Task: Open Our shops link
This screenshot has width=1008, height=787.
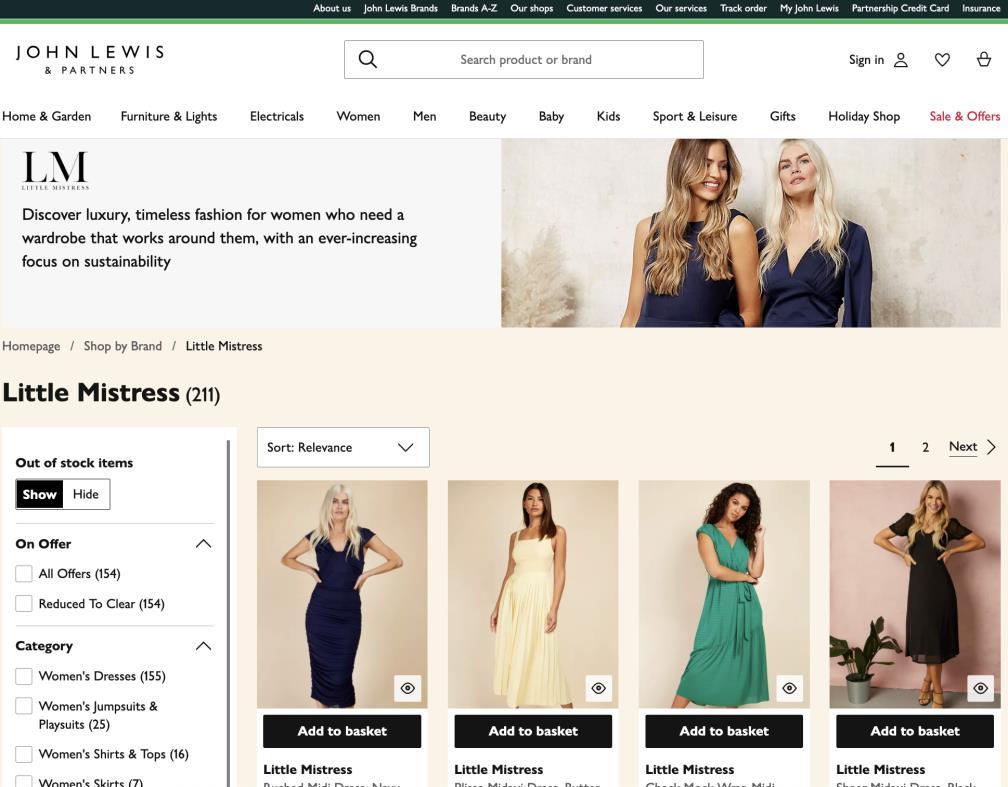Action: [532, 8]
